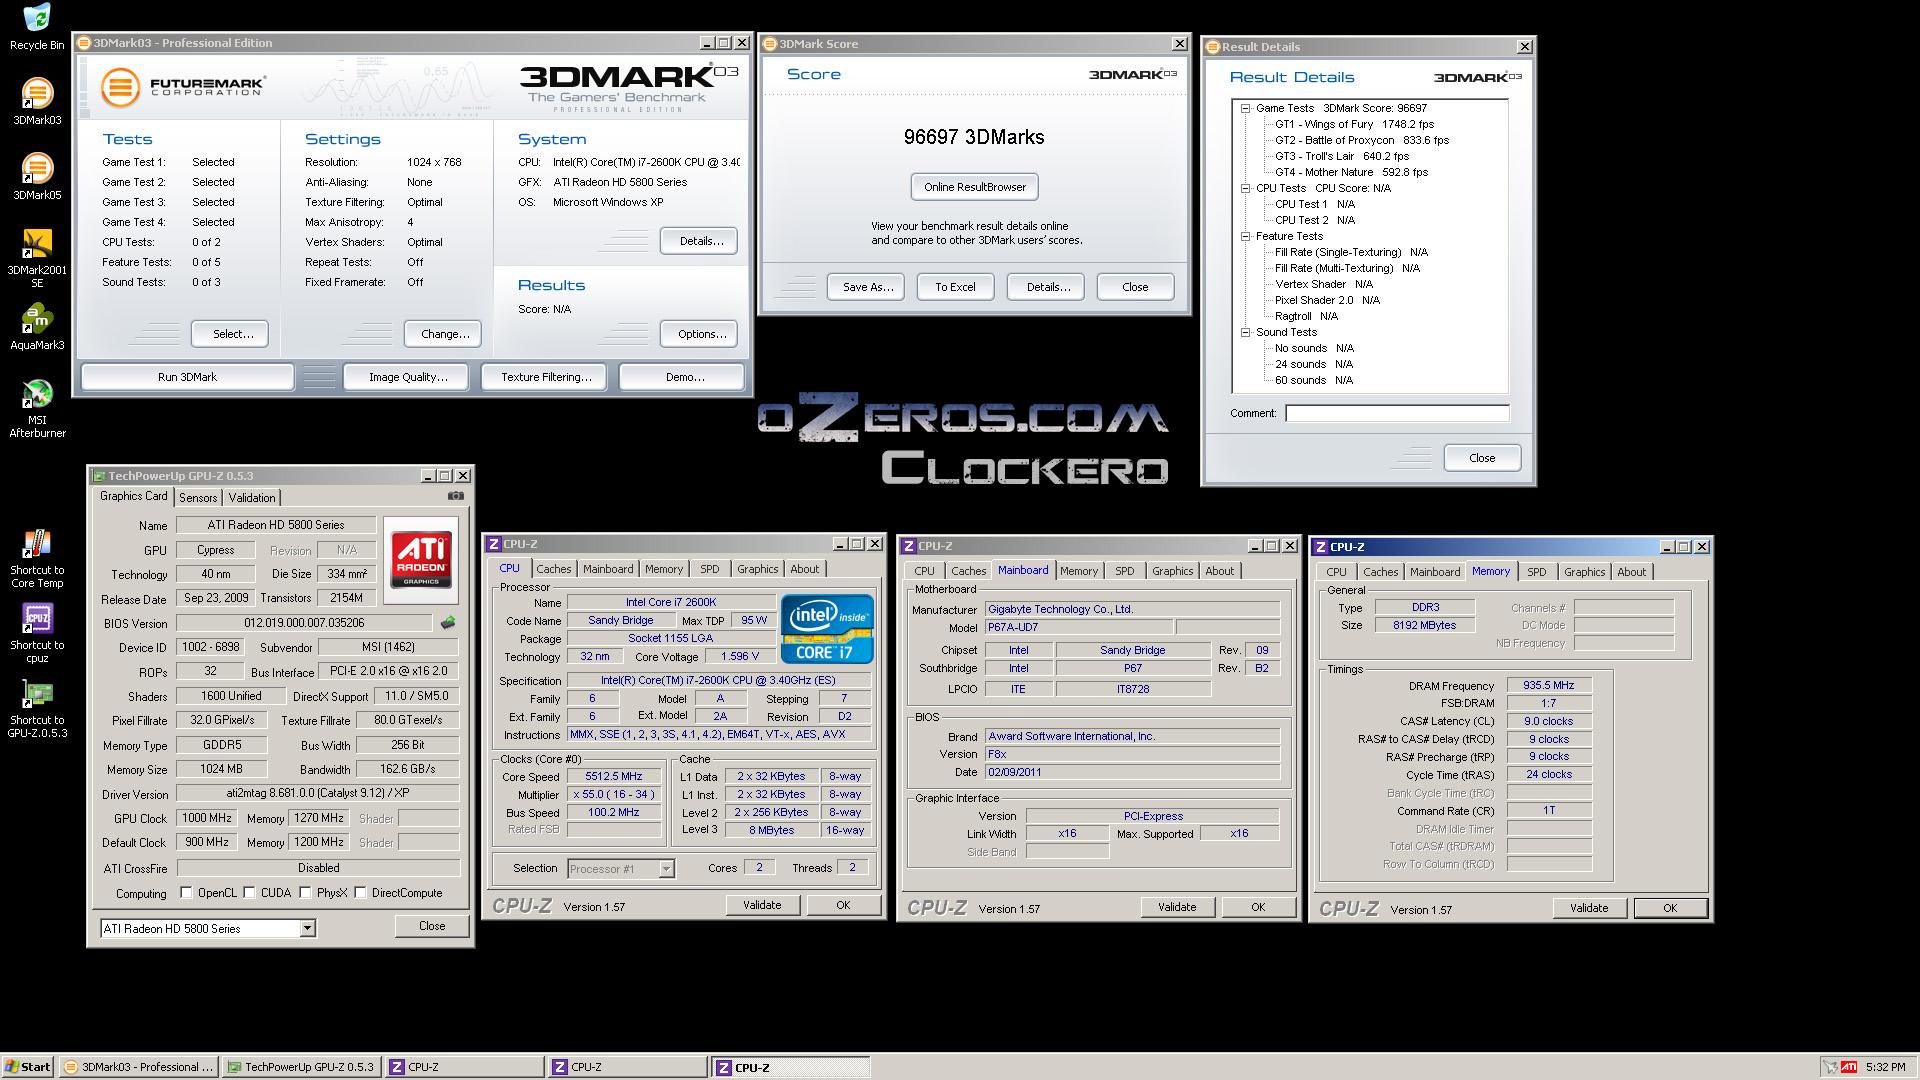Click GPU Clock 1000 MHz field
The image size is (1920, 1080).
pyautogui.click(x=207, y=818)
